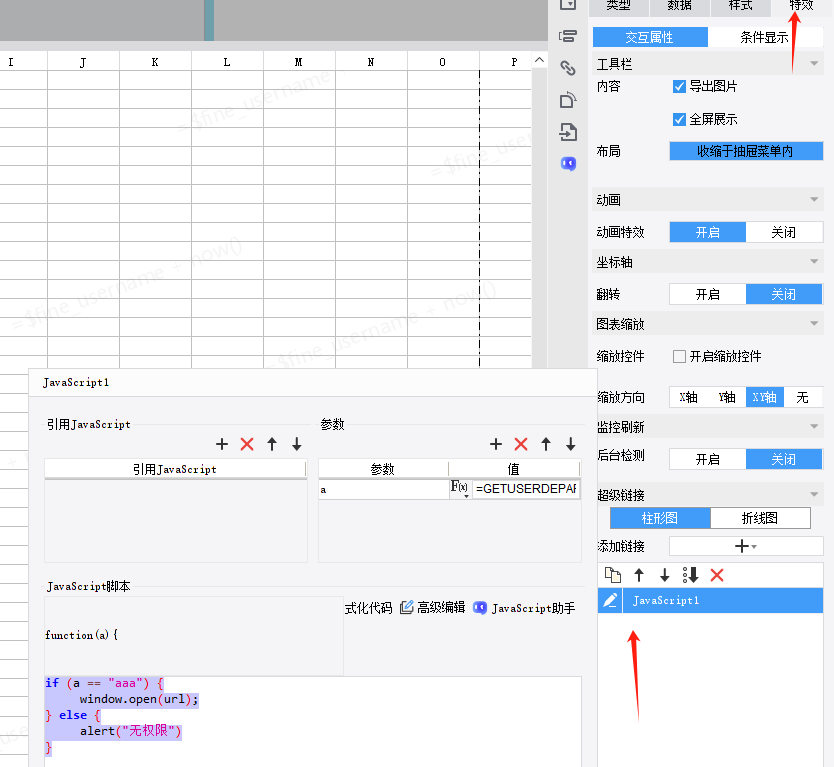Delete the selected referenced JavaScript entry
Screen dimensions: 834x767
coord(247,444)
